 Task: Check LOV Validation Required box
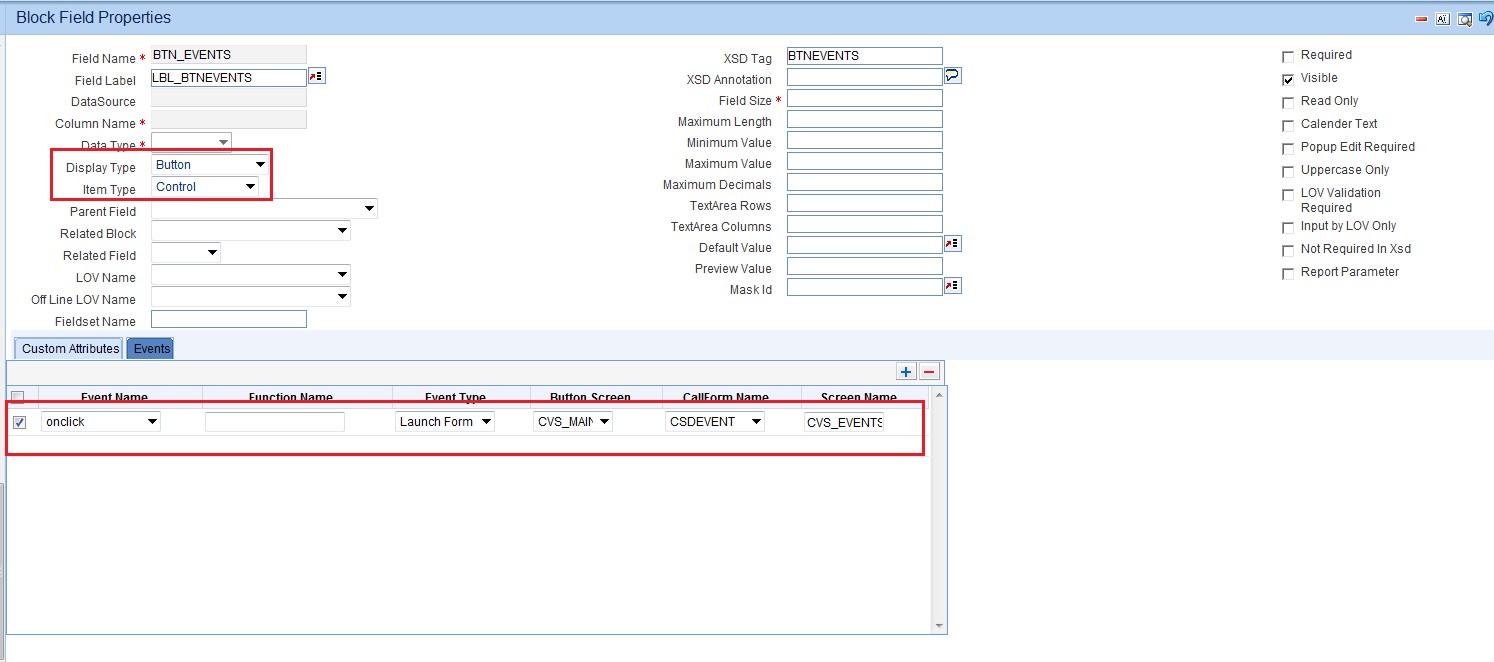[x=1288, y=194]
